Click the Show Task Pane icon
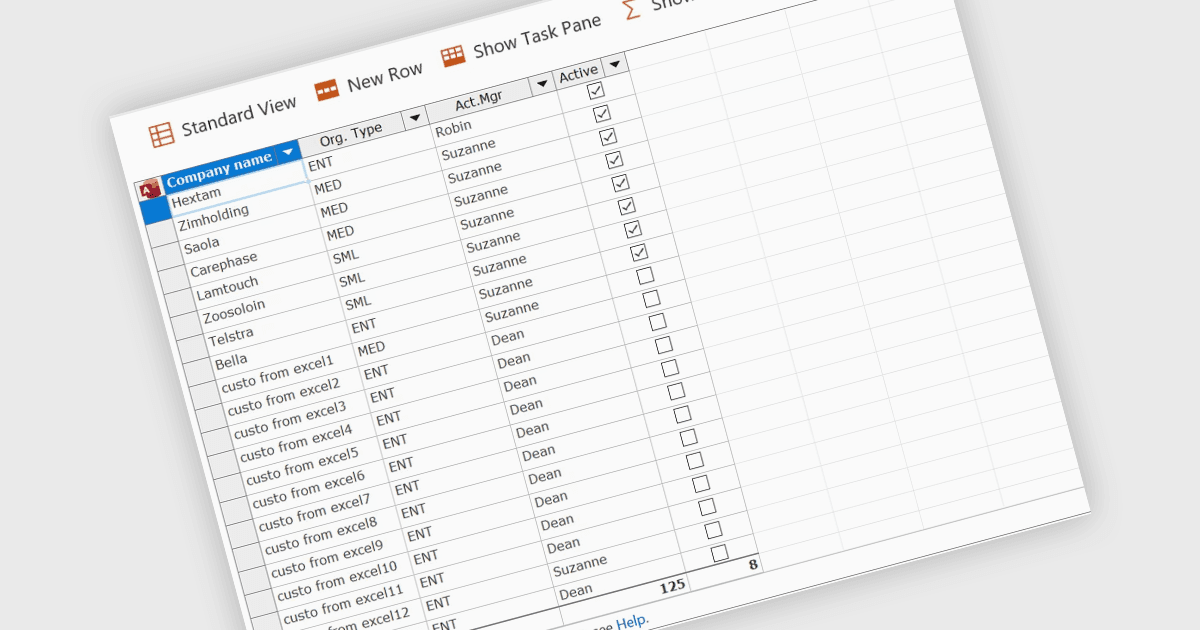The image size is (1200, 630). (x=453, y=56)
